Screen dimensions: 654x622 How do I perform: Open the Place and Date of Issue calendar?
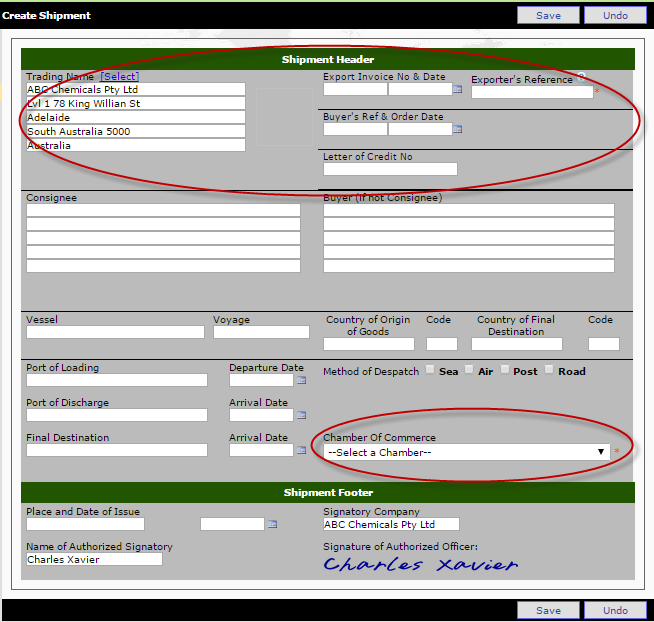[272, 524]
